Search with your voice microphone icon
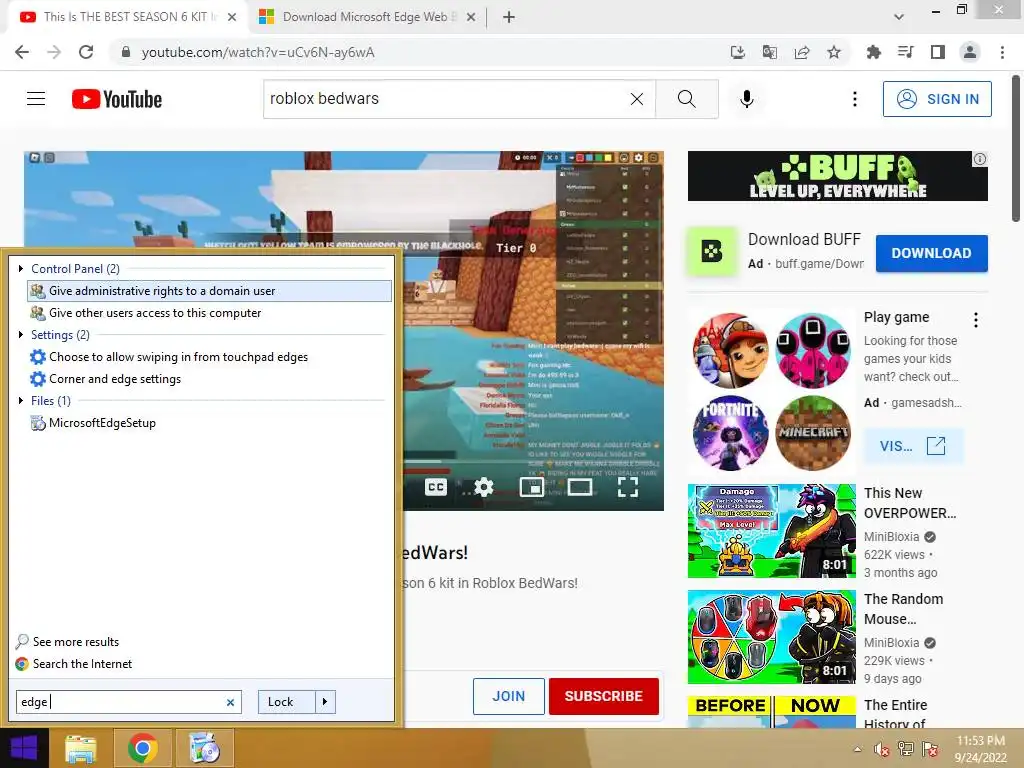The height and width of the screenshot is (768, 1024). 747,99
